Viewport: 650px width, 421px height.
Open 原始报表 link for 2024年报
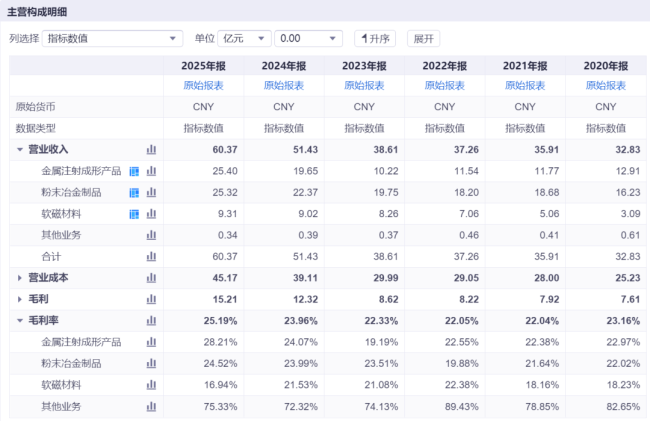coord(284,86)
